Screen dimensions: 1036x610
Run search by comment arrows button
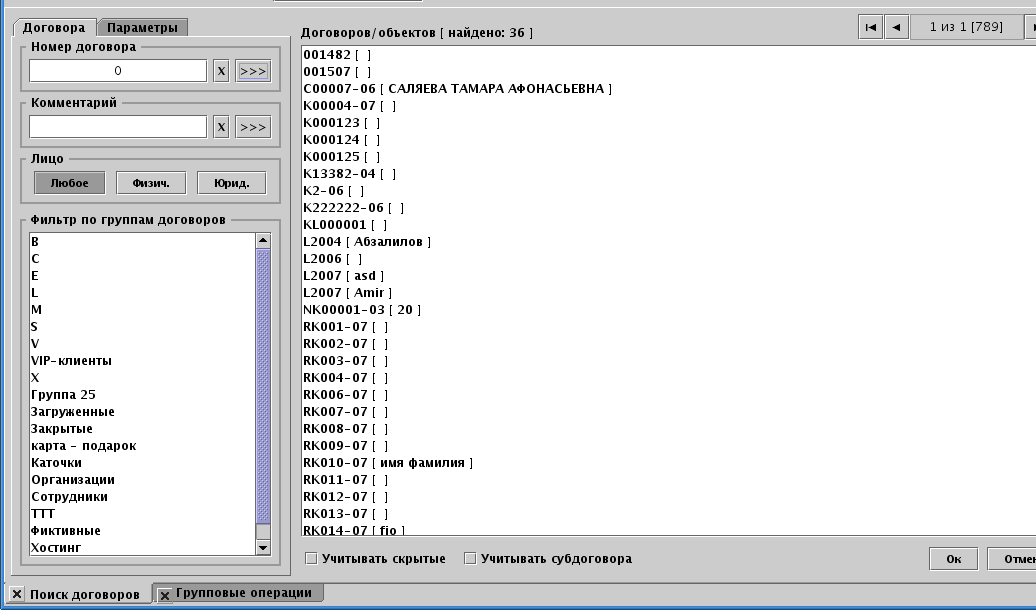(253, 127)
